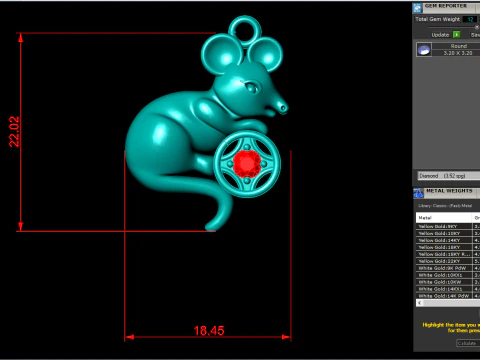Click the metal list scroll-left arrow
Screen dimensions: 480x360
click(420, 303)
